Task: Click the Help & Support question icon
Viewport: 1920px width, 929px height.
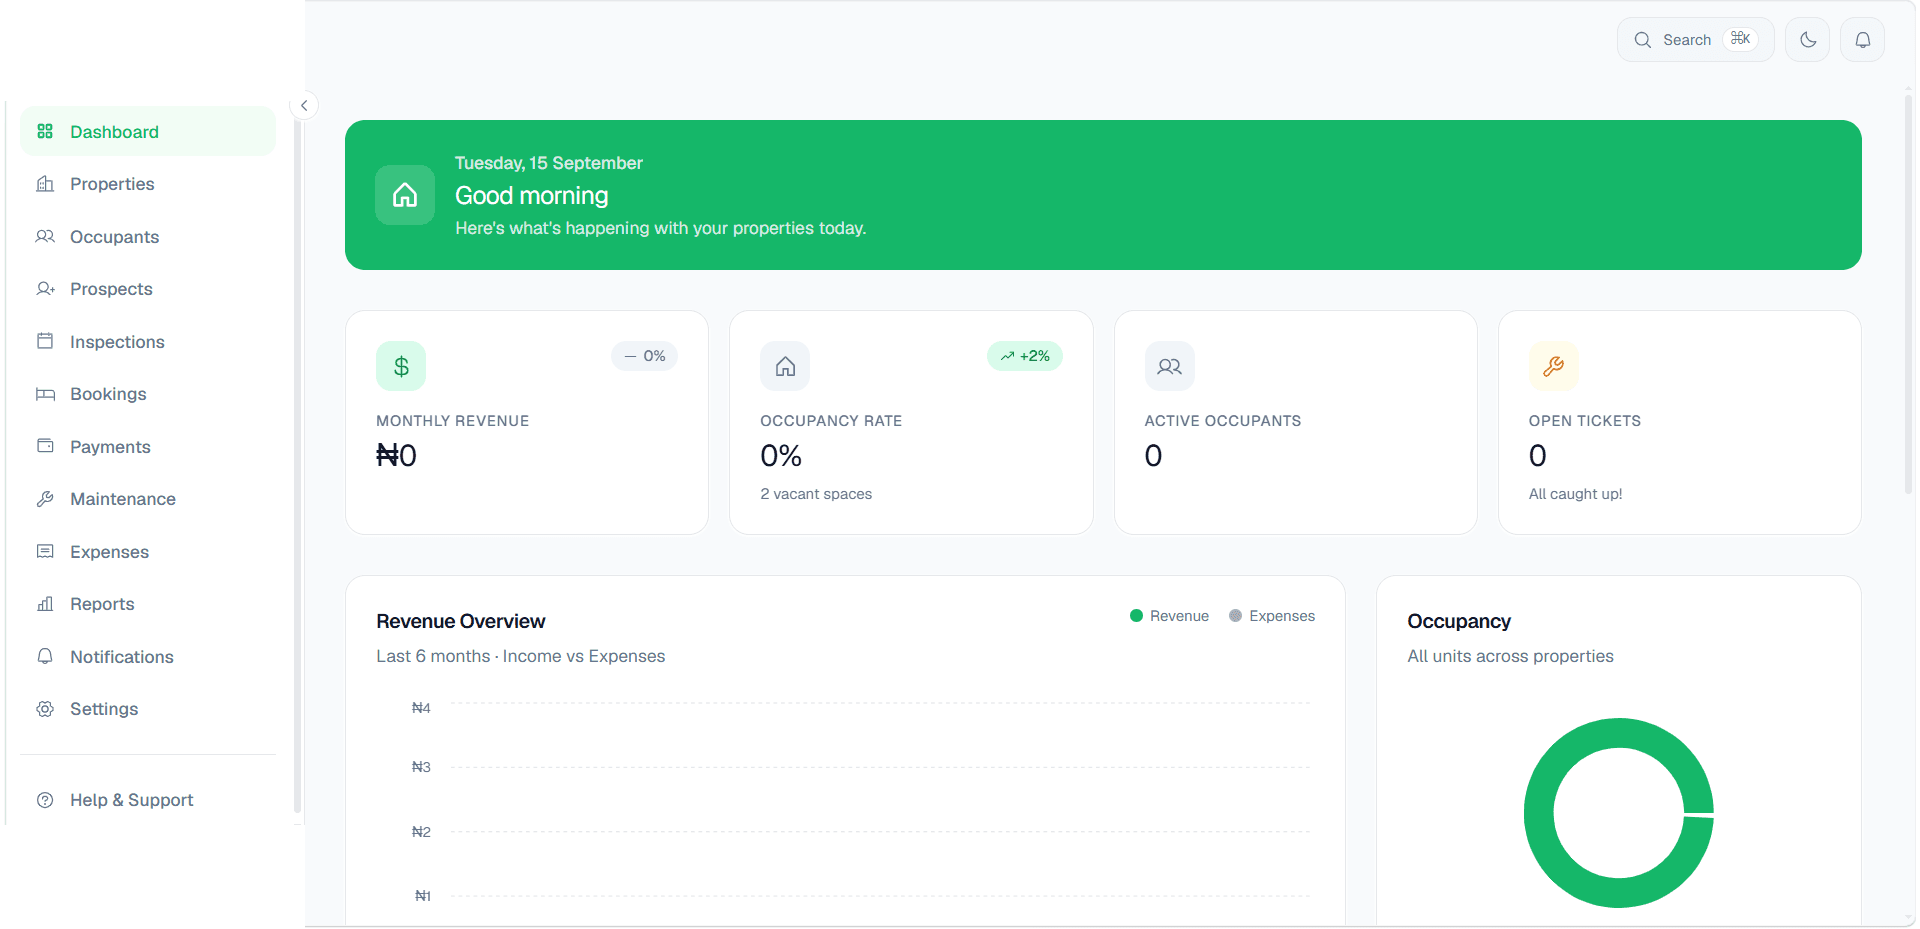Action: coord(45,800)
